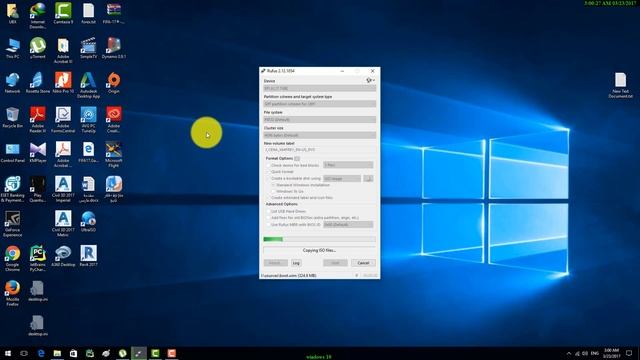Open the Action Center notifications

629,353
